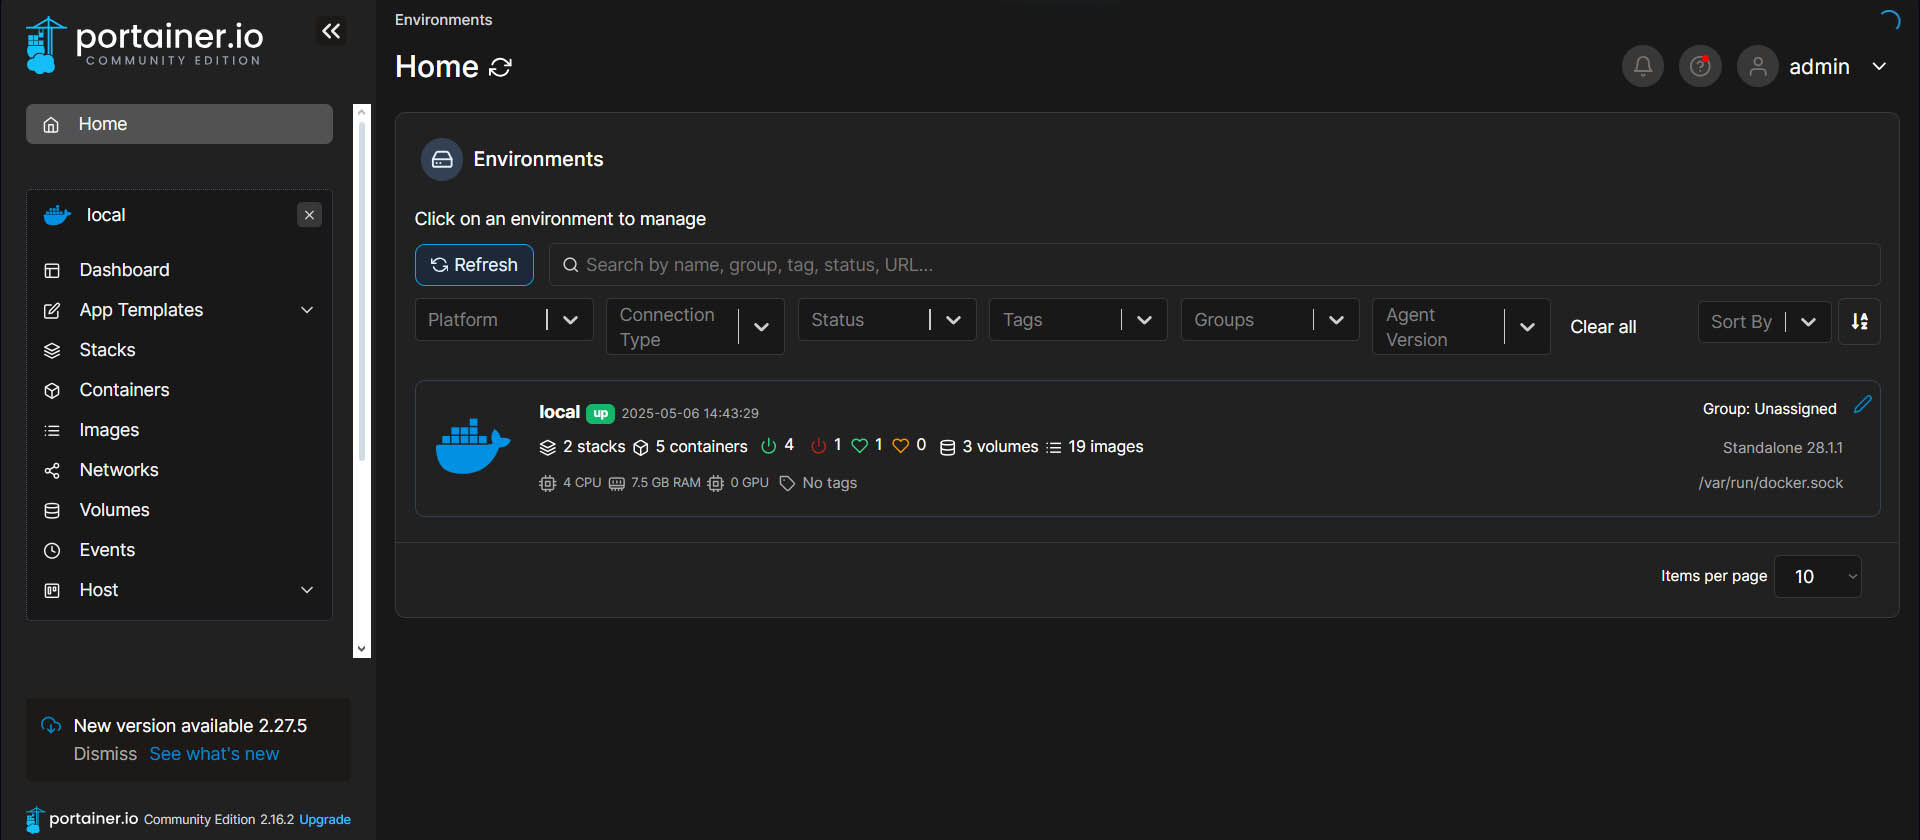Click the stacks layers icon in card
The image size is (1920, 840).
(x=547, y=447)
